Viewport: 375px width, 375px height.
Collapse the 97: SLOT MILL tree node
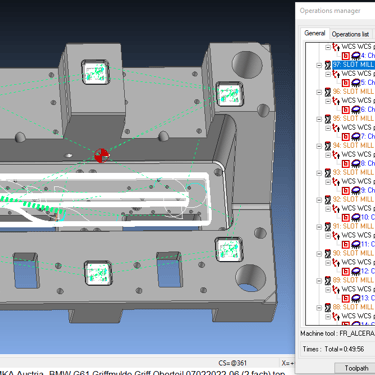[x=319, y=65]
